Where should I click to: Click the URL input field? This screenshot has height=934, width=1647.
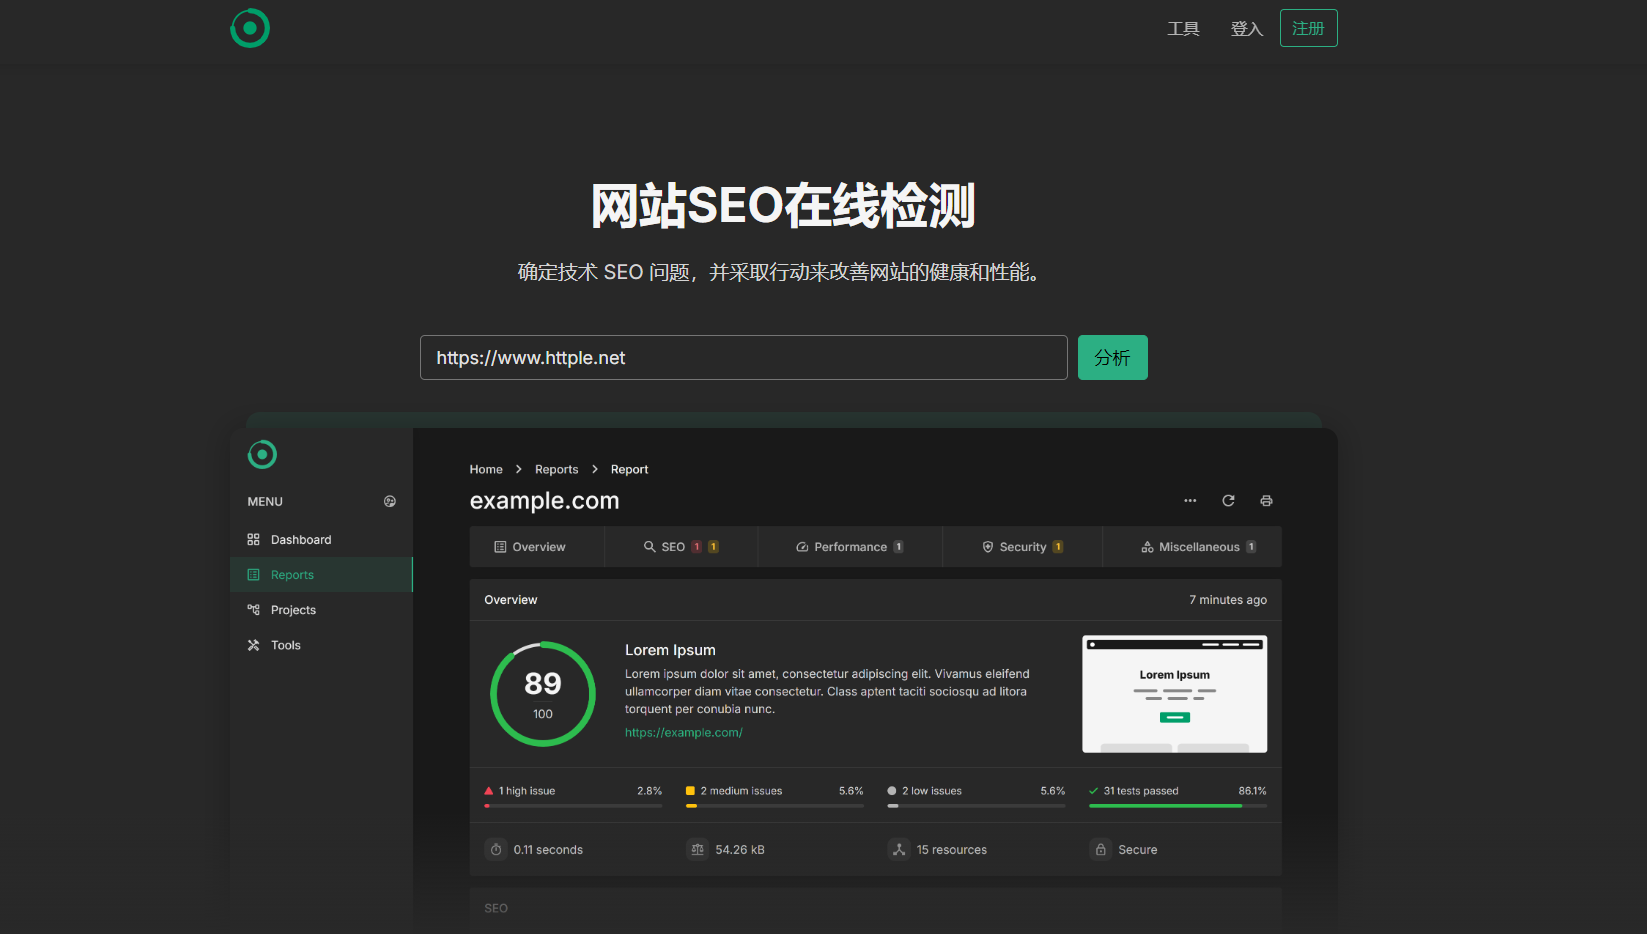pyautogui.click(x=743, y=358)
